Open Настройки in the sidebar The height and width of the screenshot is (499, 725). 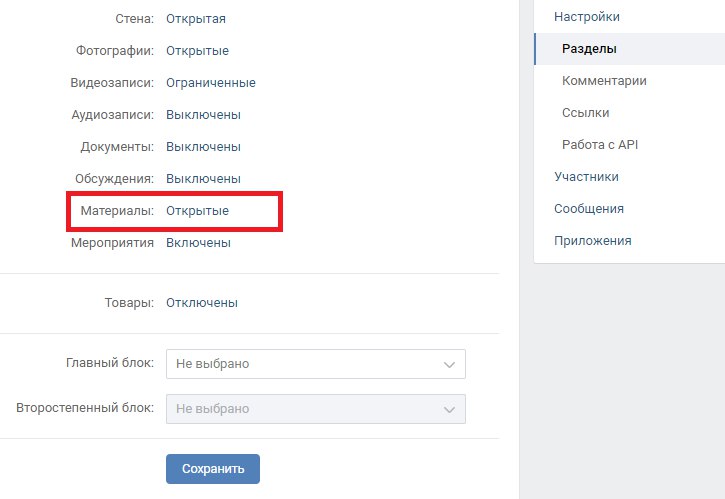point(587,16)
